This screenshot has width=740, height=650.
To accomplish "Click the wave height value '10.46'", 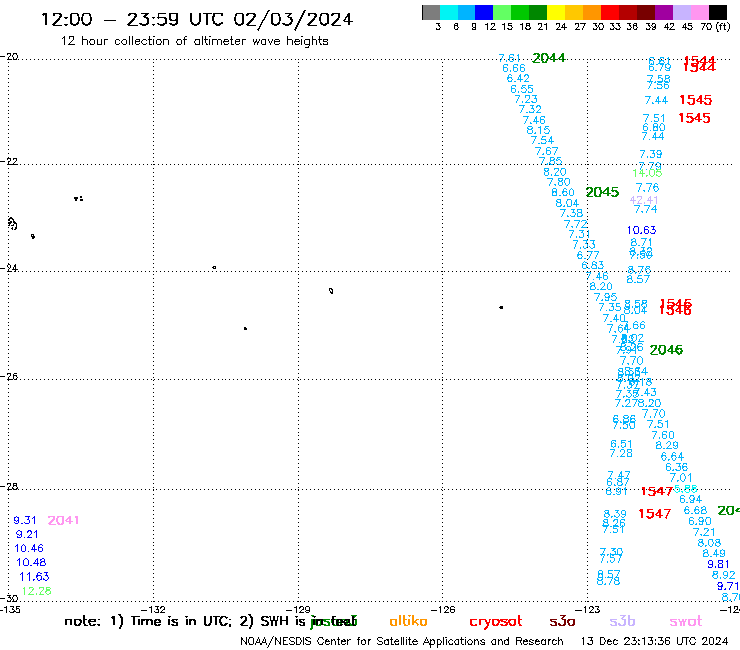I will (29, 549).
